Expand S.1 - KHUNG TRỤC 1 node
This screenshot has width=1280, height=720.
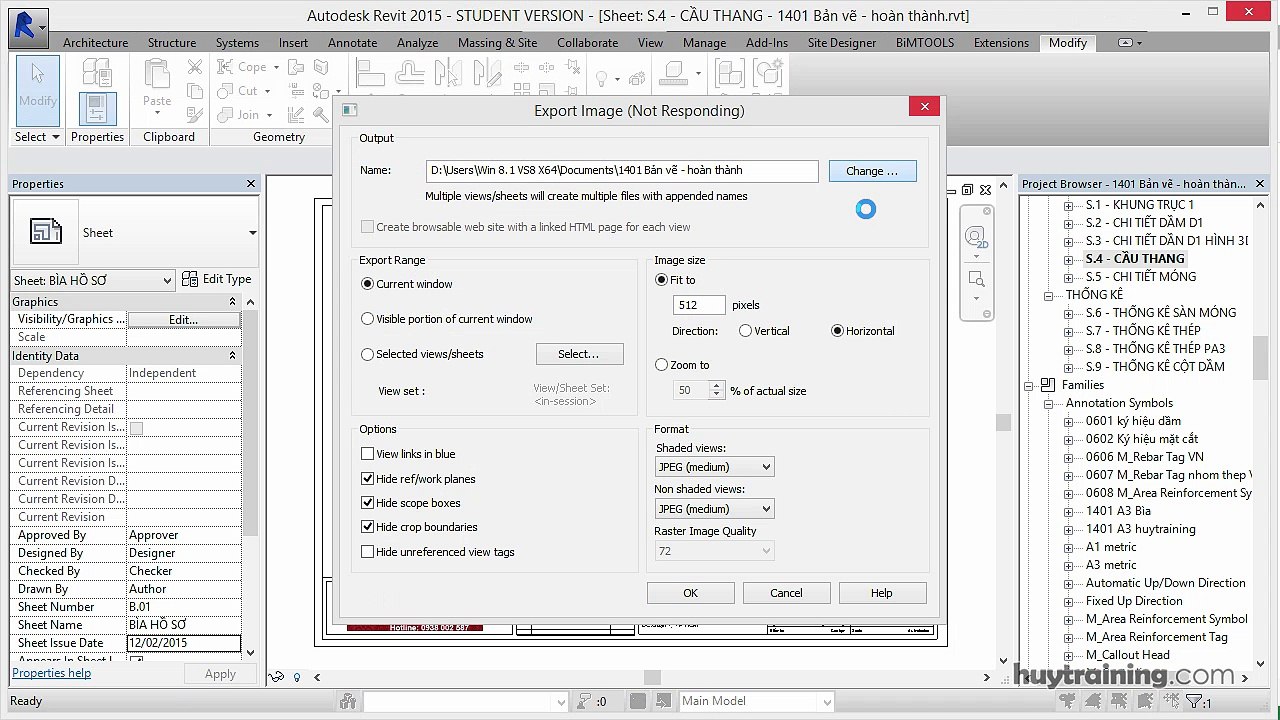pyautogui.click(x=1068, y=205)
